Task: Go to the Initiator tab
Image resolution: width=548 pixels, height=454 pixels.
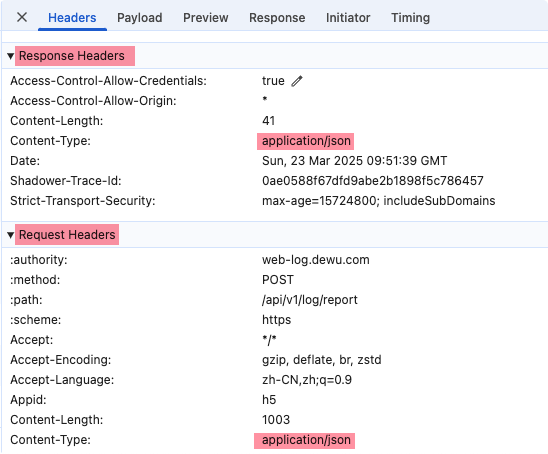Action: coord(348,18)
